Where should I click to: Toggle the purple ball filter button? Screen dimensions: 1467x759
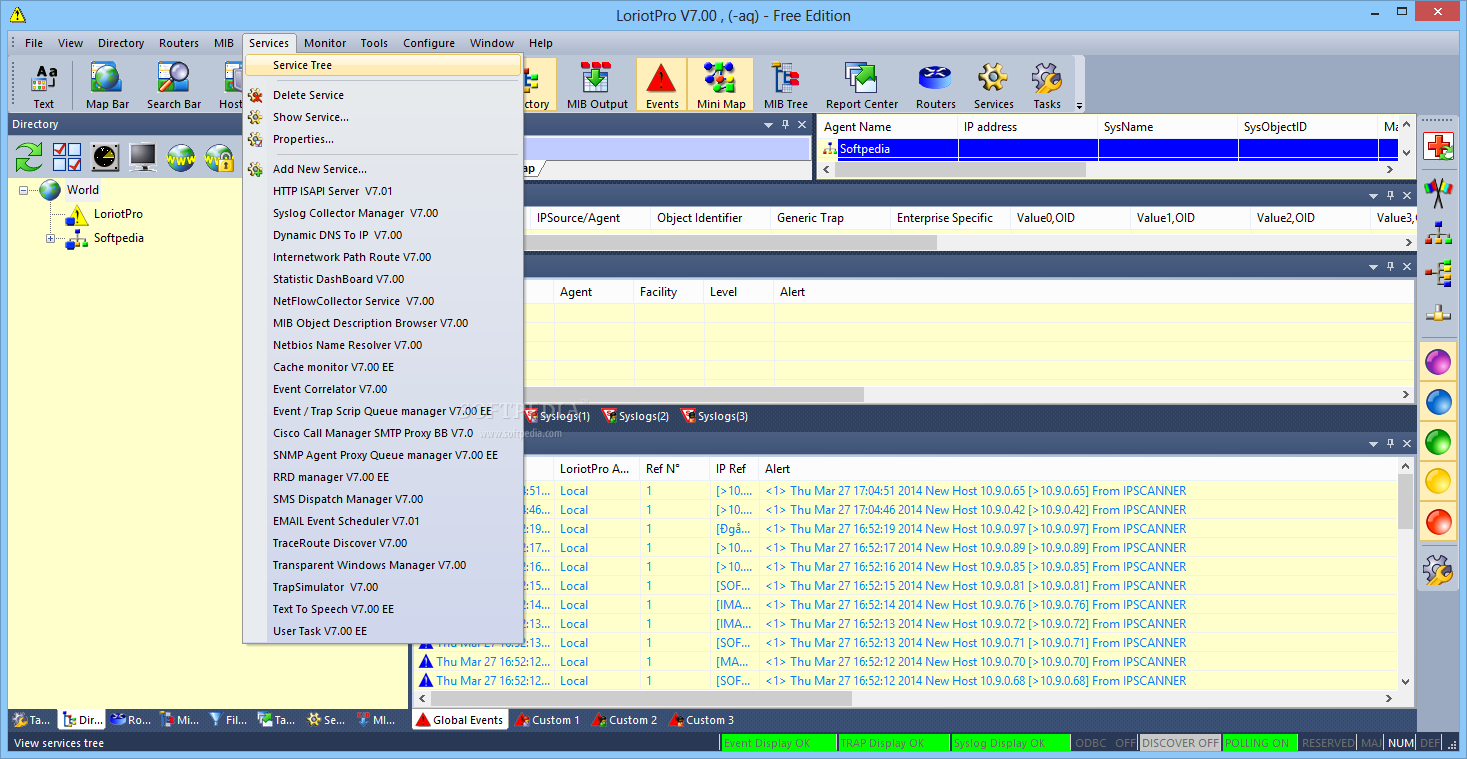pos(1438,362)
